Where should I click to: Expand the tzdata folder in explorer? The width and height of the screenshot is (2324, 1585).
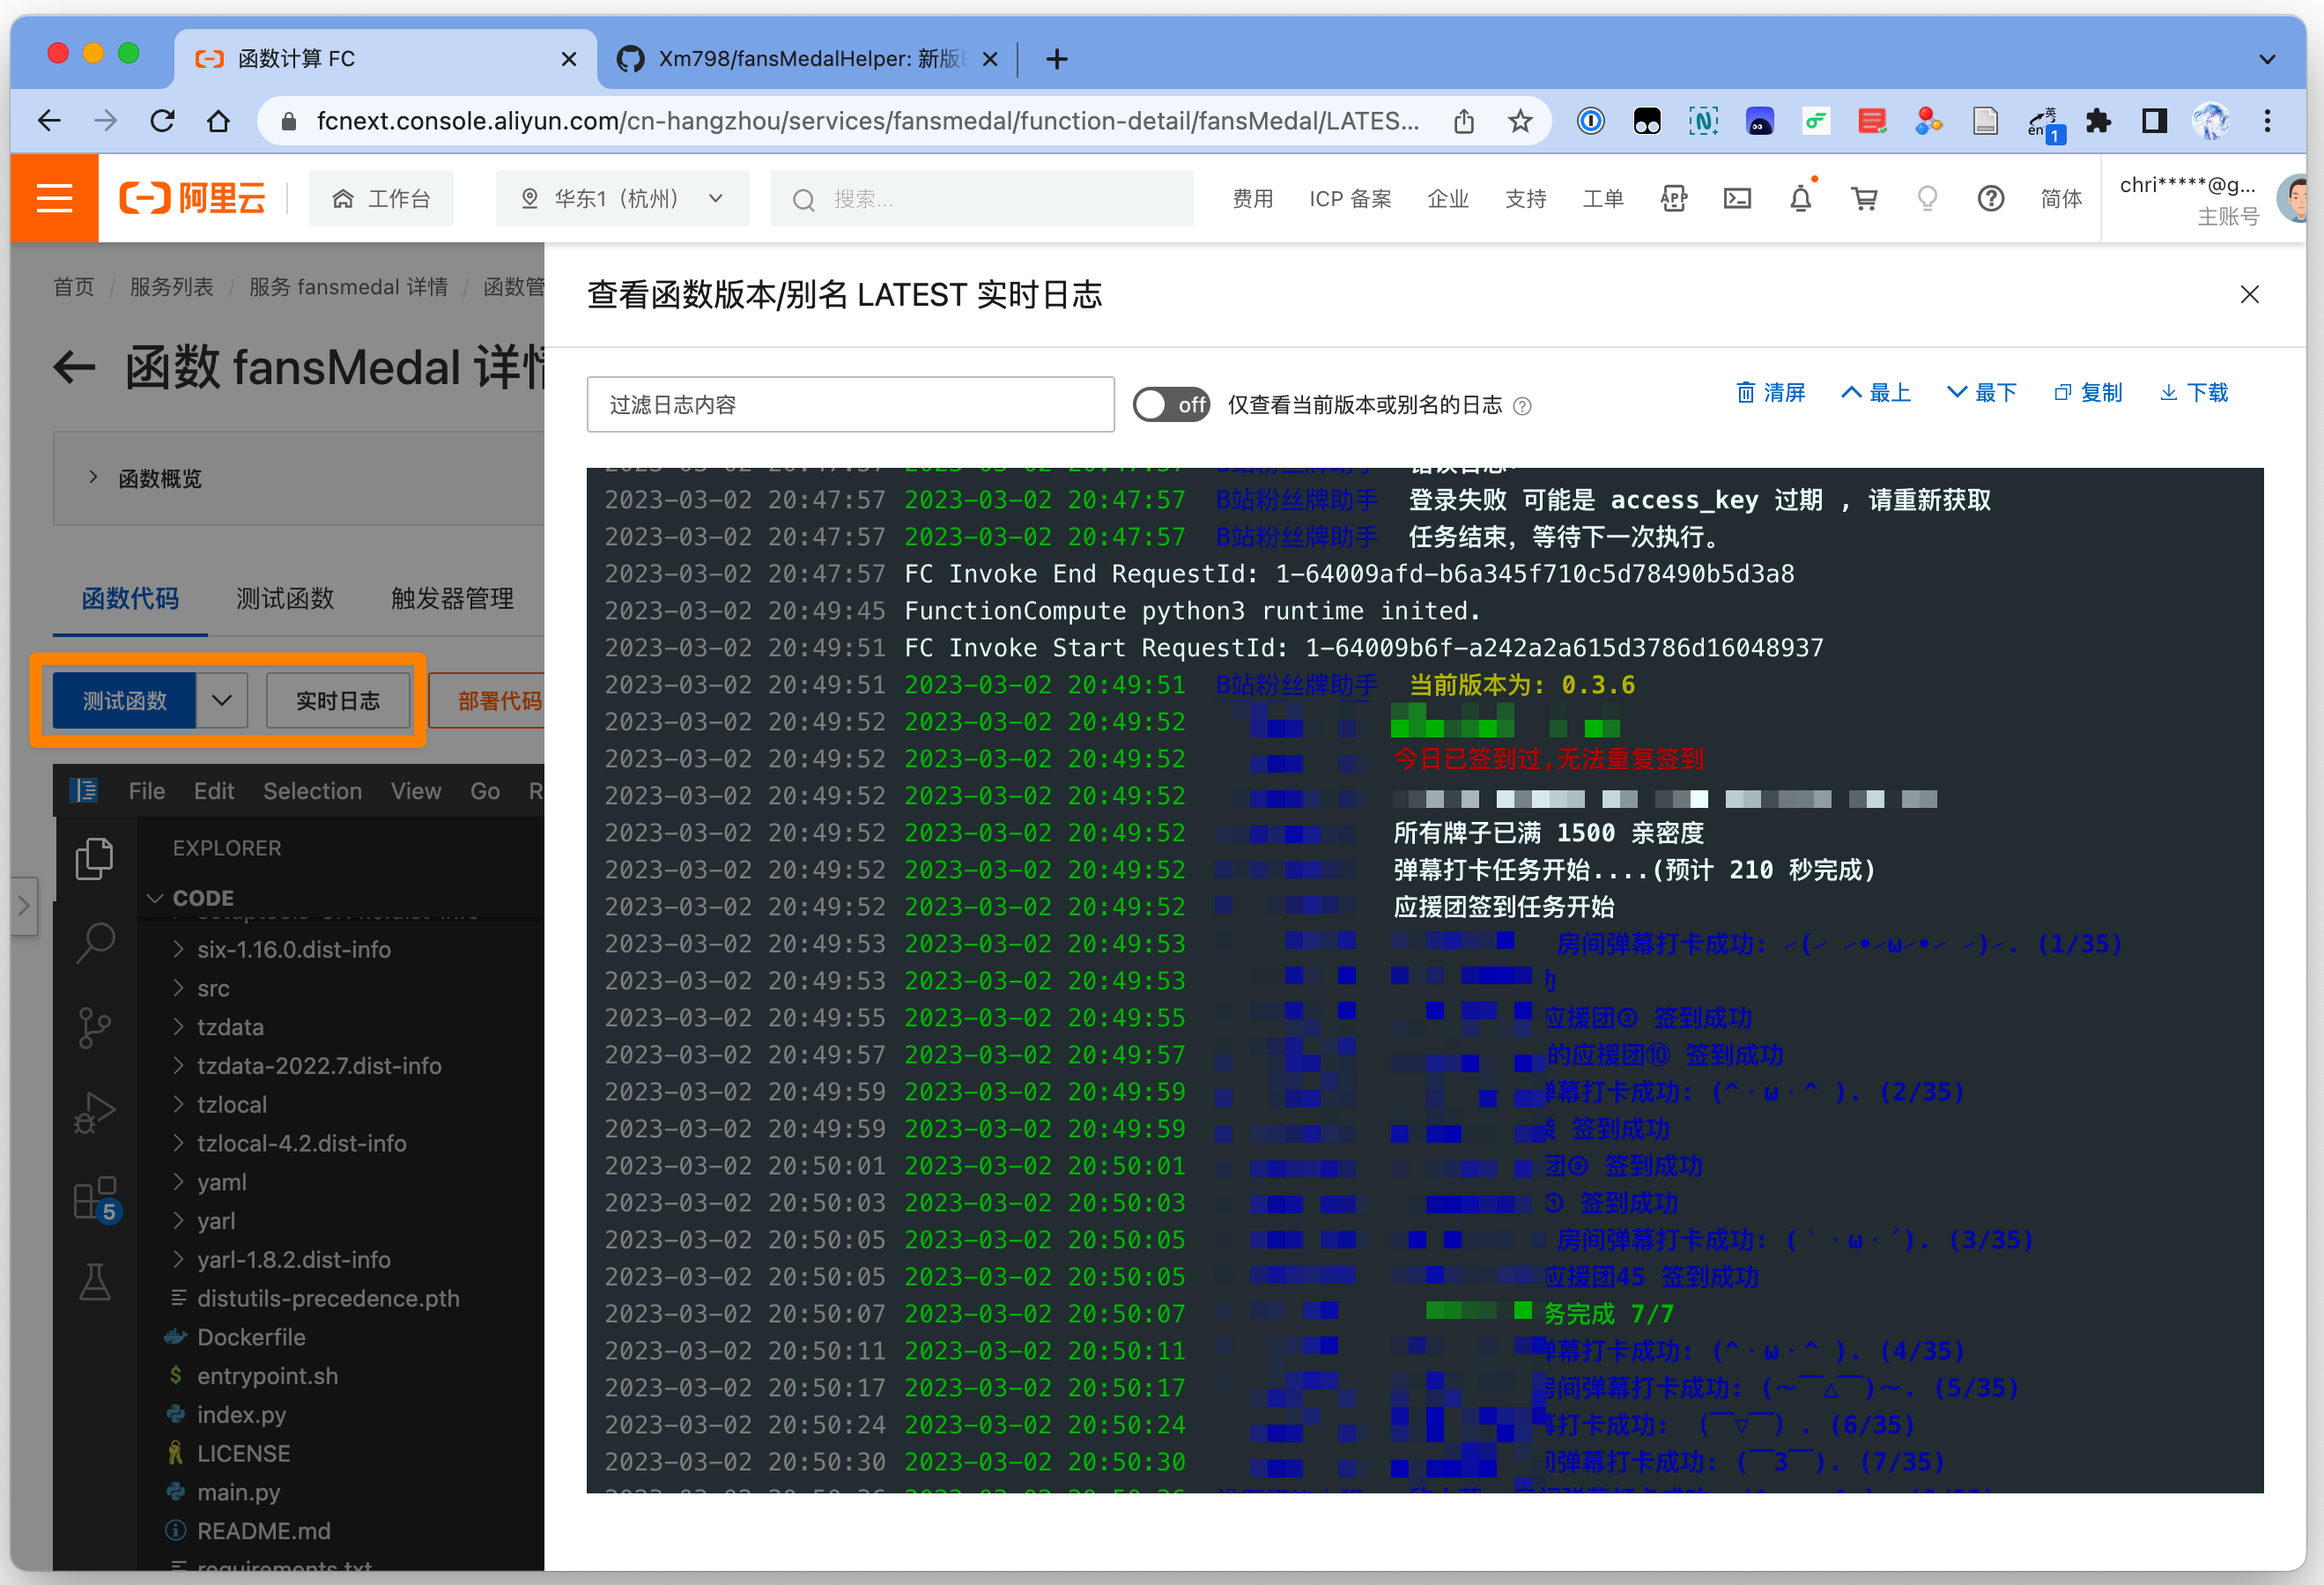pyautogui.click(x=230, y=1027)
